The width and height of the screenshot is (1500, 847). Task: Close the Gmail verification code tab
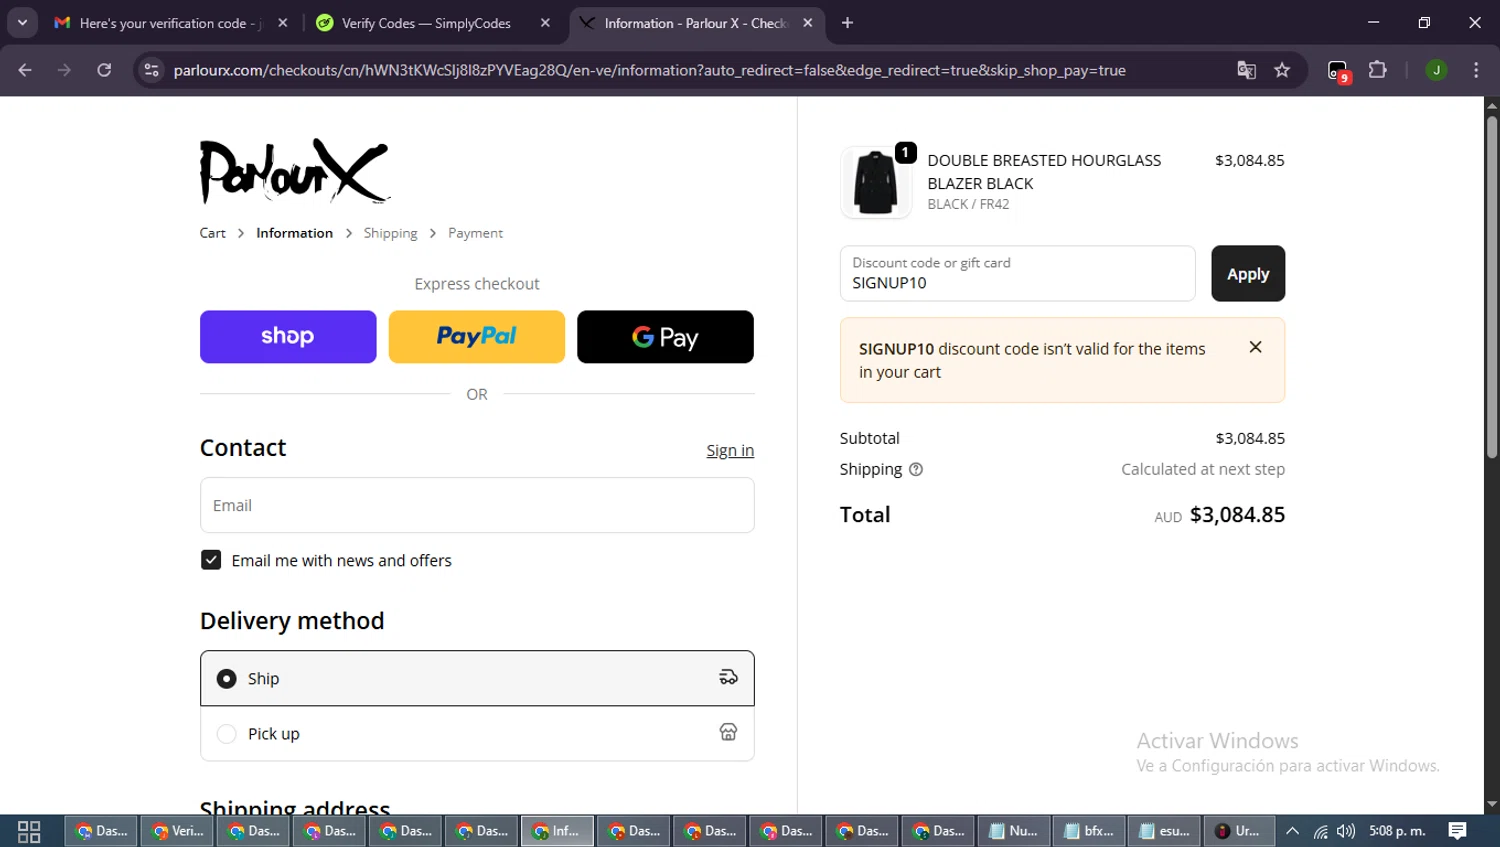[x=283, y=23]
